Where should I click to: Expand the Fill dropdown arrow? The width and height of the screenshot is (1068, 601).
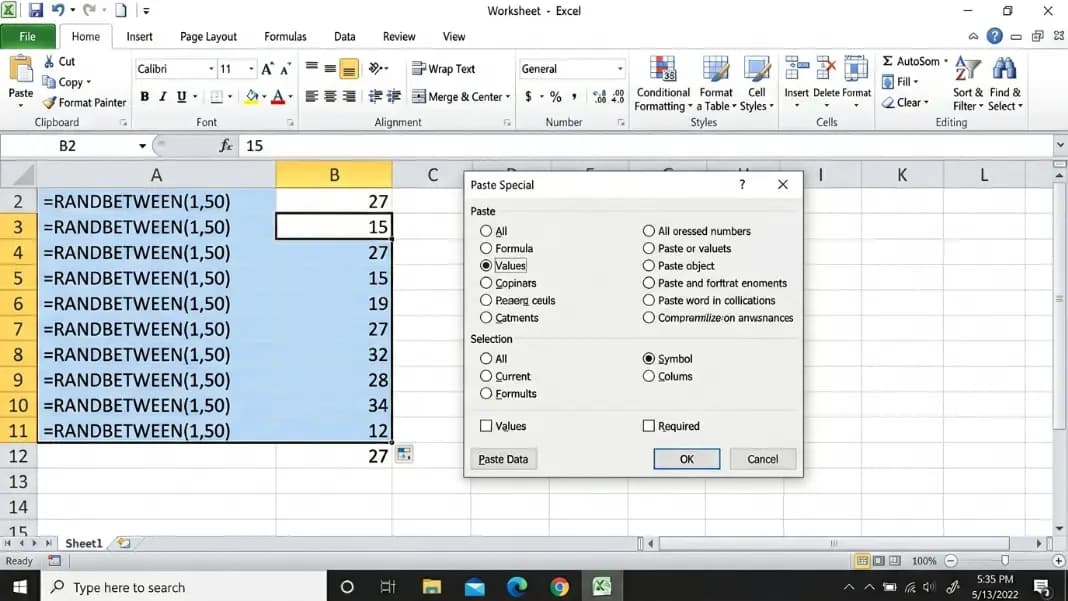tap(916, 82)
